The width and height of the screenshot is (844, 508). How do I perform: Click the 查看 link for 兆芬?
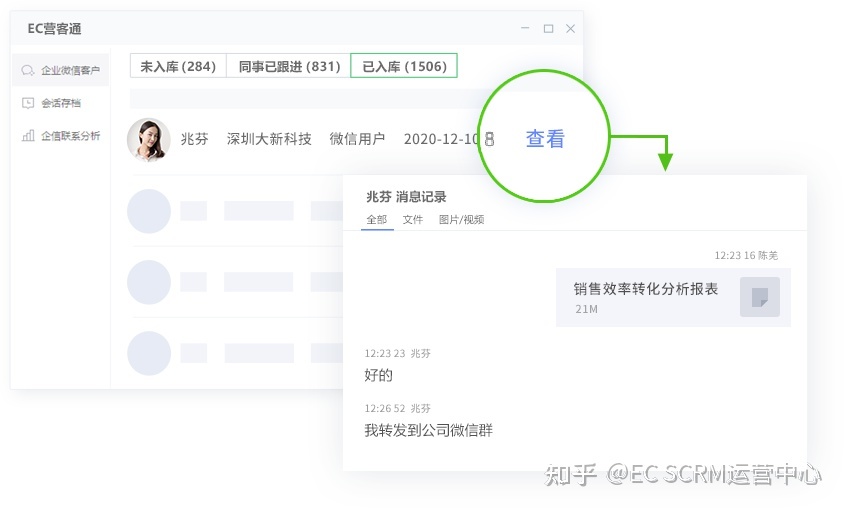(545, 138)
